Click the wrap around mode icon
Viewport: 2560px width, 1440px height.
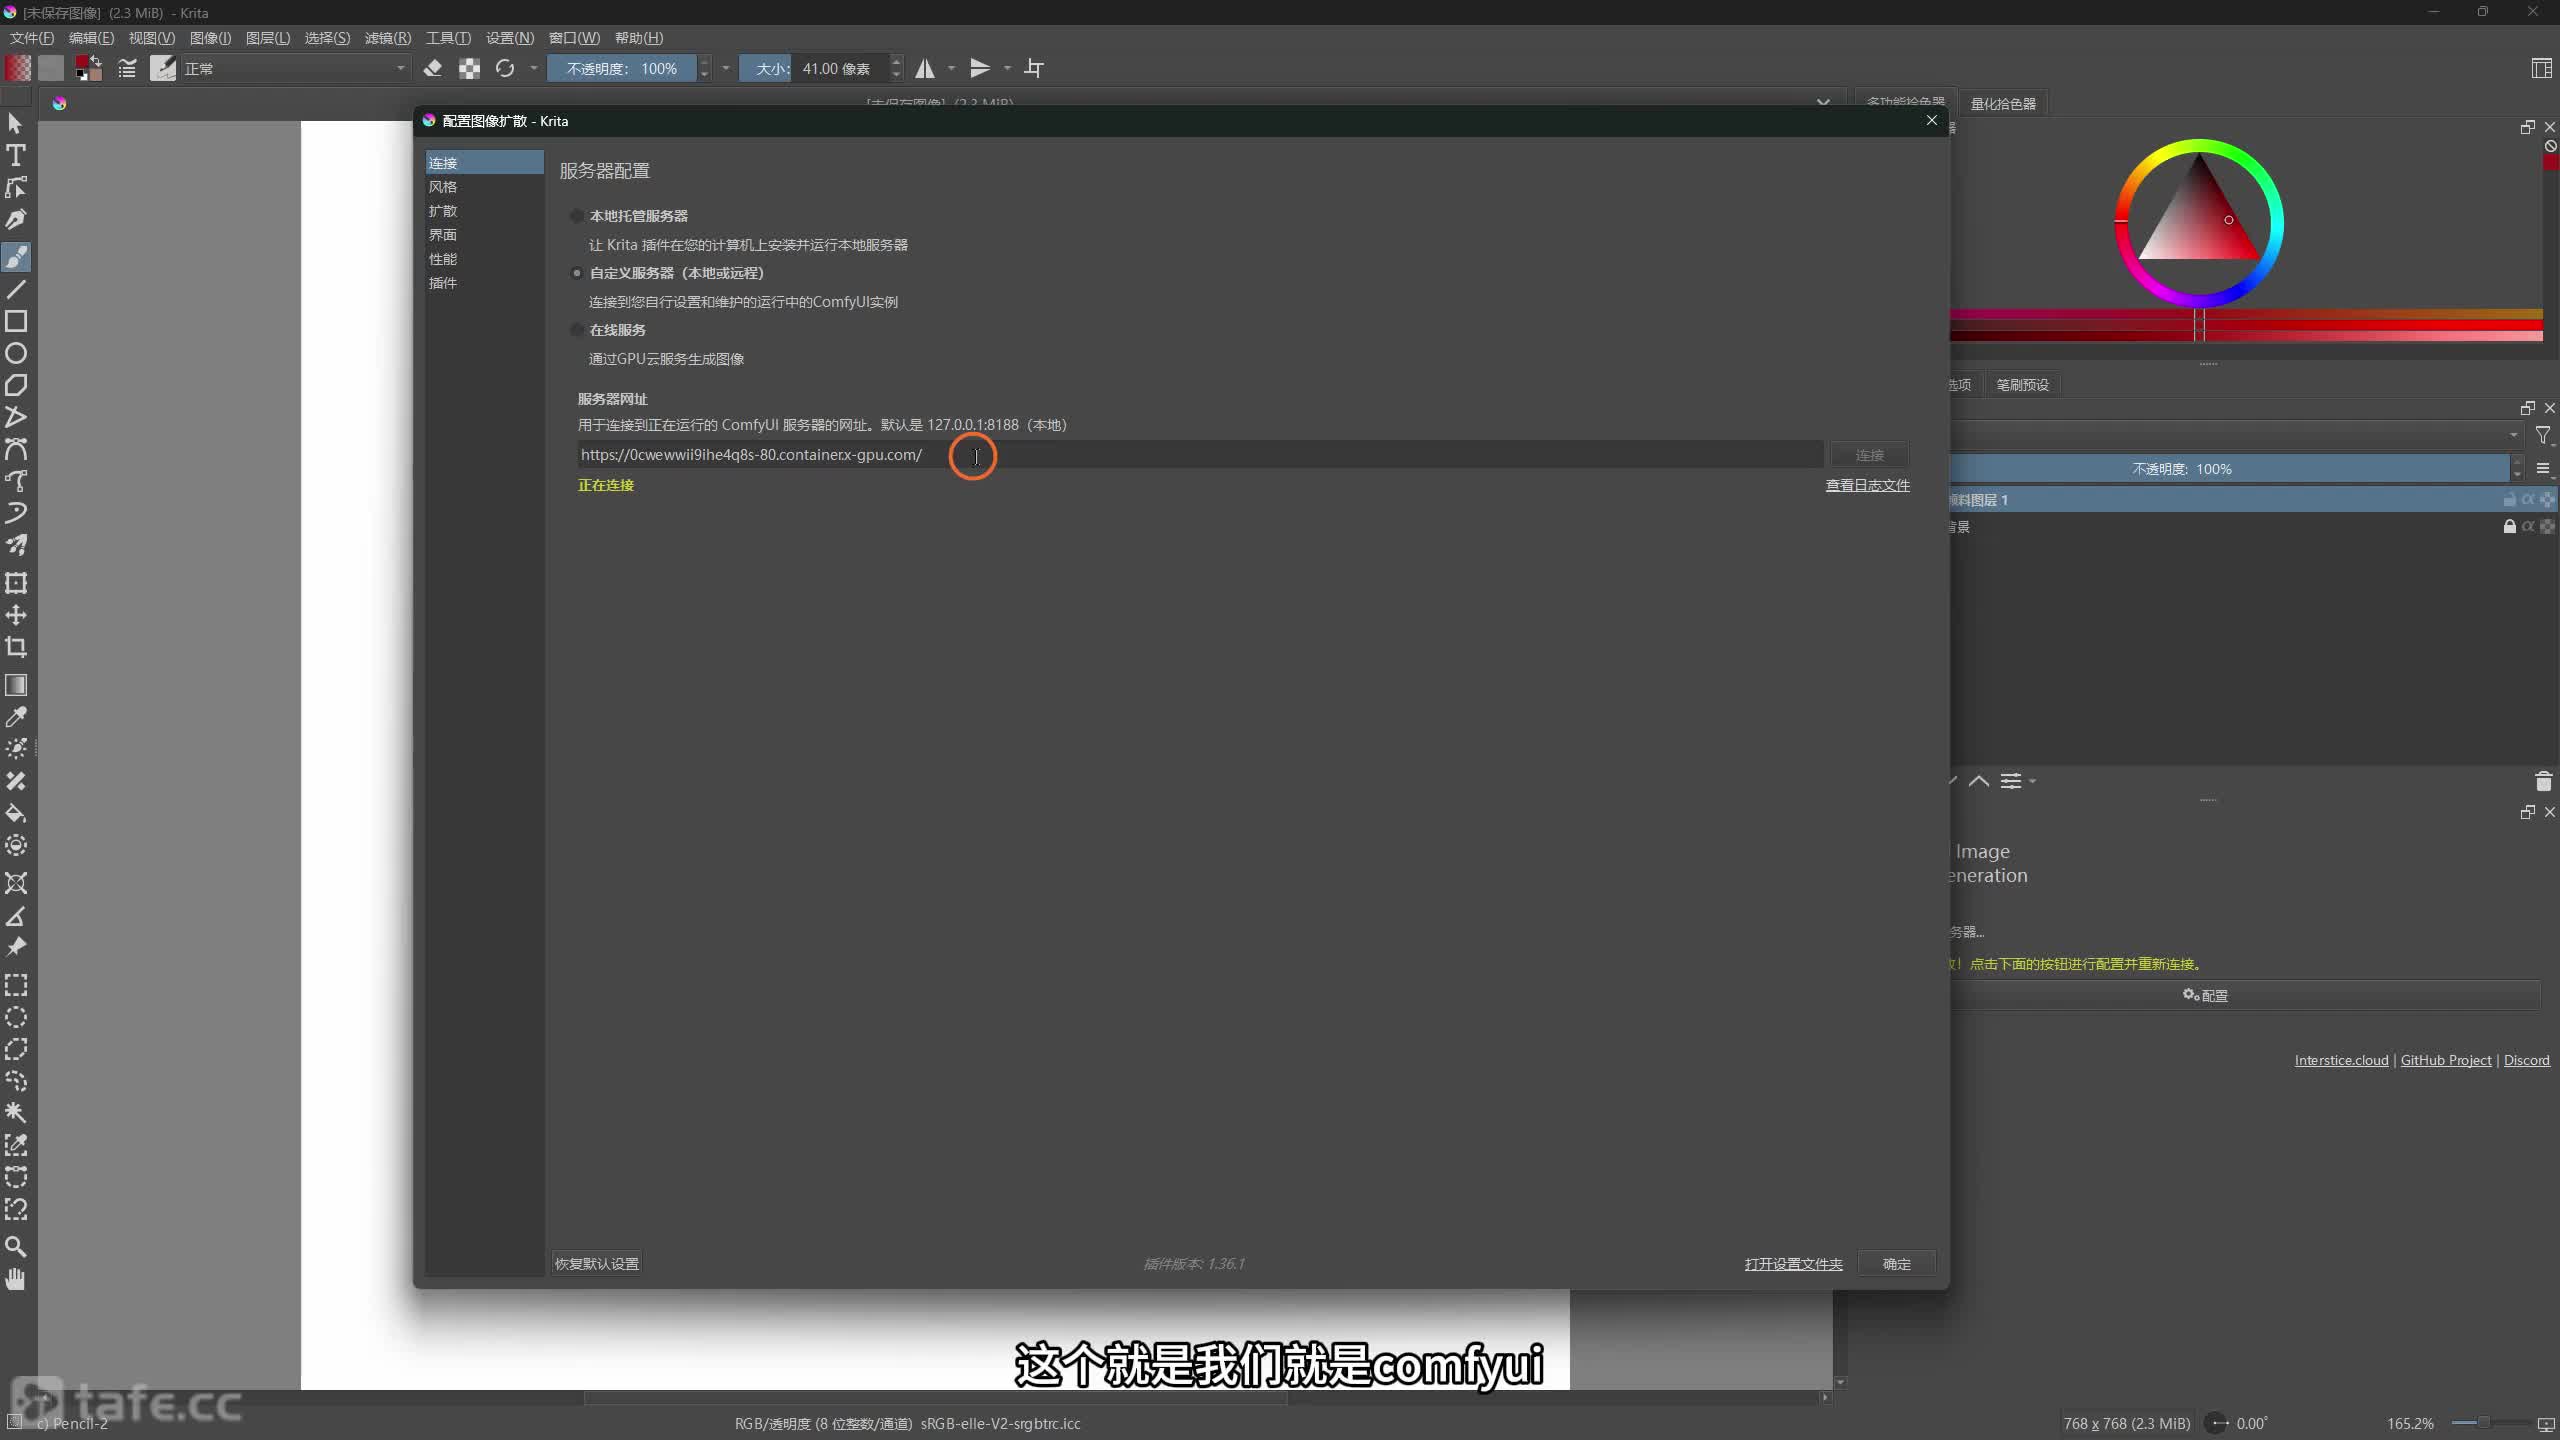tap(1035, 68)
